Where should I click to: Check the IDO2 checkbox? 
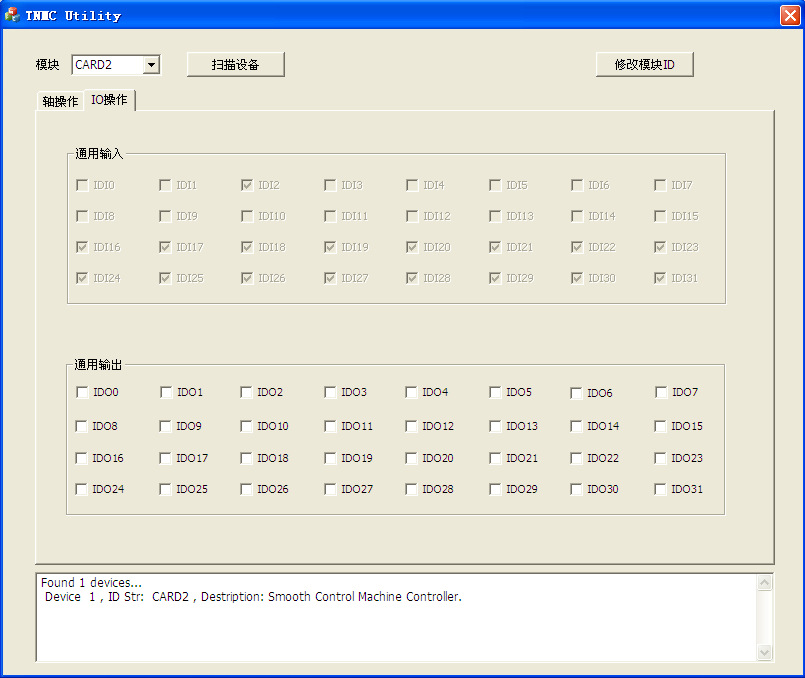click(246, 392)
